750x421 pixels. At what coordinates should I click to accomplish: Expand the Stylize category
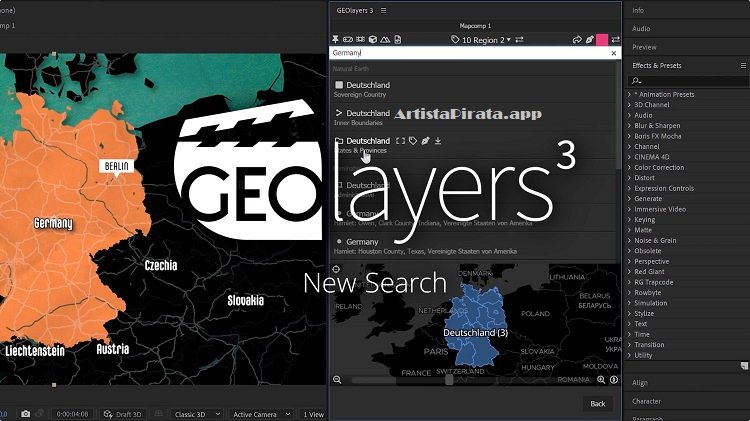[x=629, y=313]
